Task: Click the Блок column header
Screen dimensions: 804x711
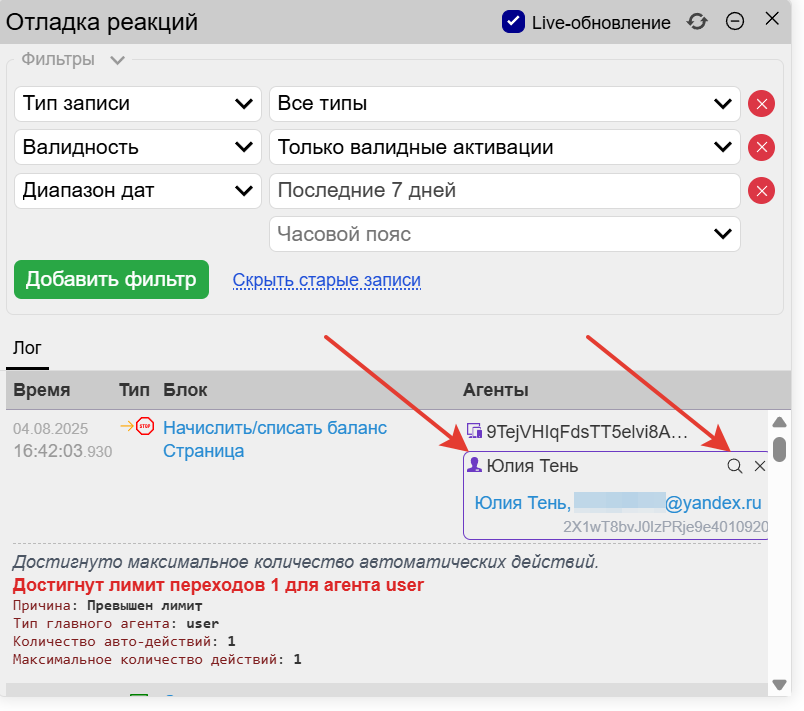Action: point(185,390)
